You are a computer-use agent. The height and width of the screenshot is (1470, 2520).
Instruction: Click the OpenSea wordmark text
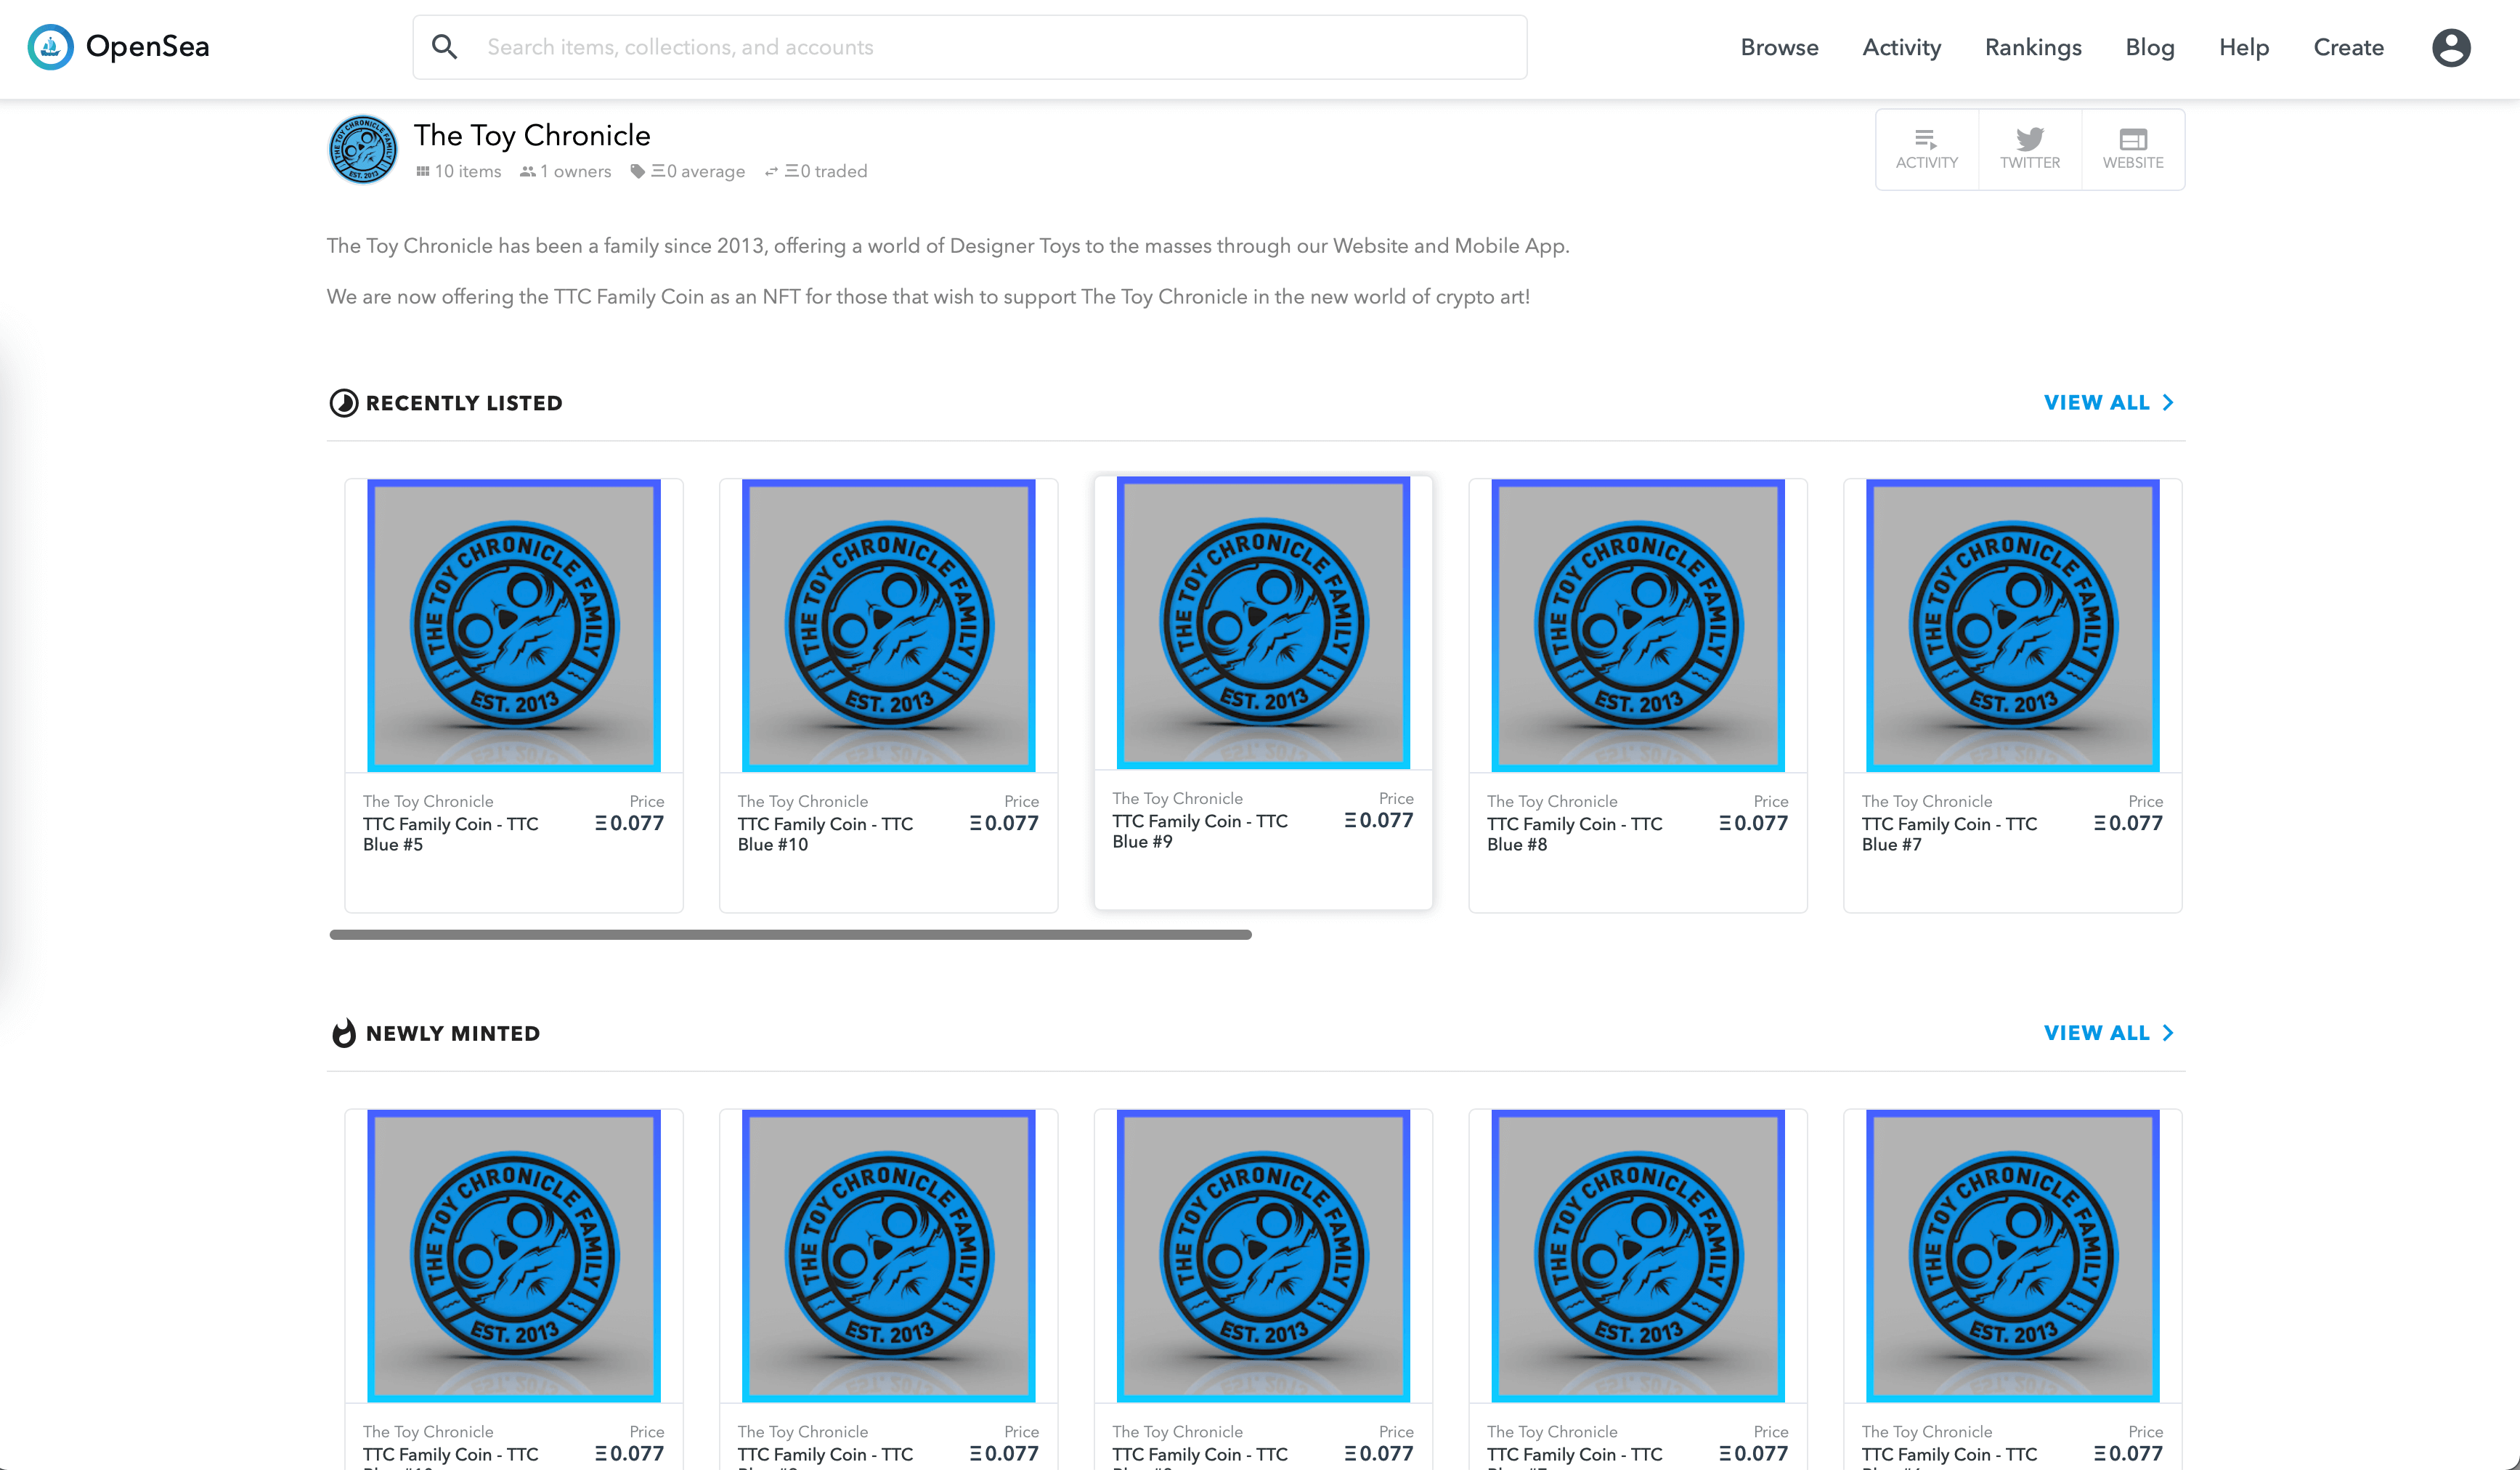click(x=147, y=46)
